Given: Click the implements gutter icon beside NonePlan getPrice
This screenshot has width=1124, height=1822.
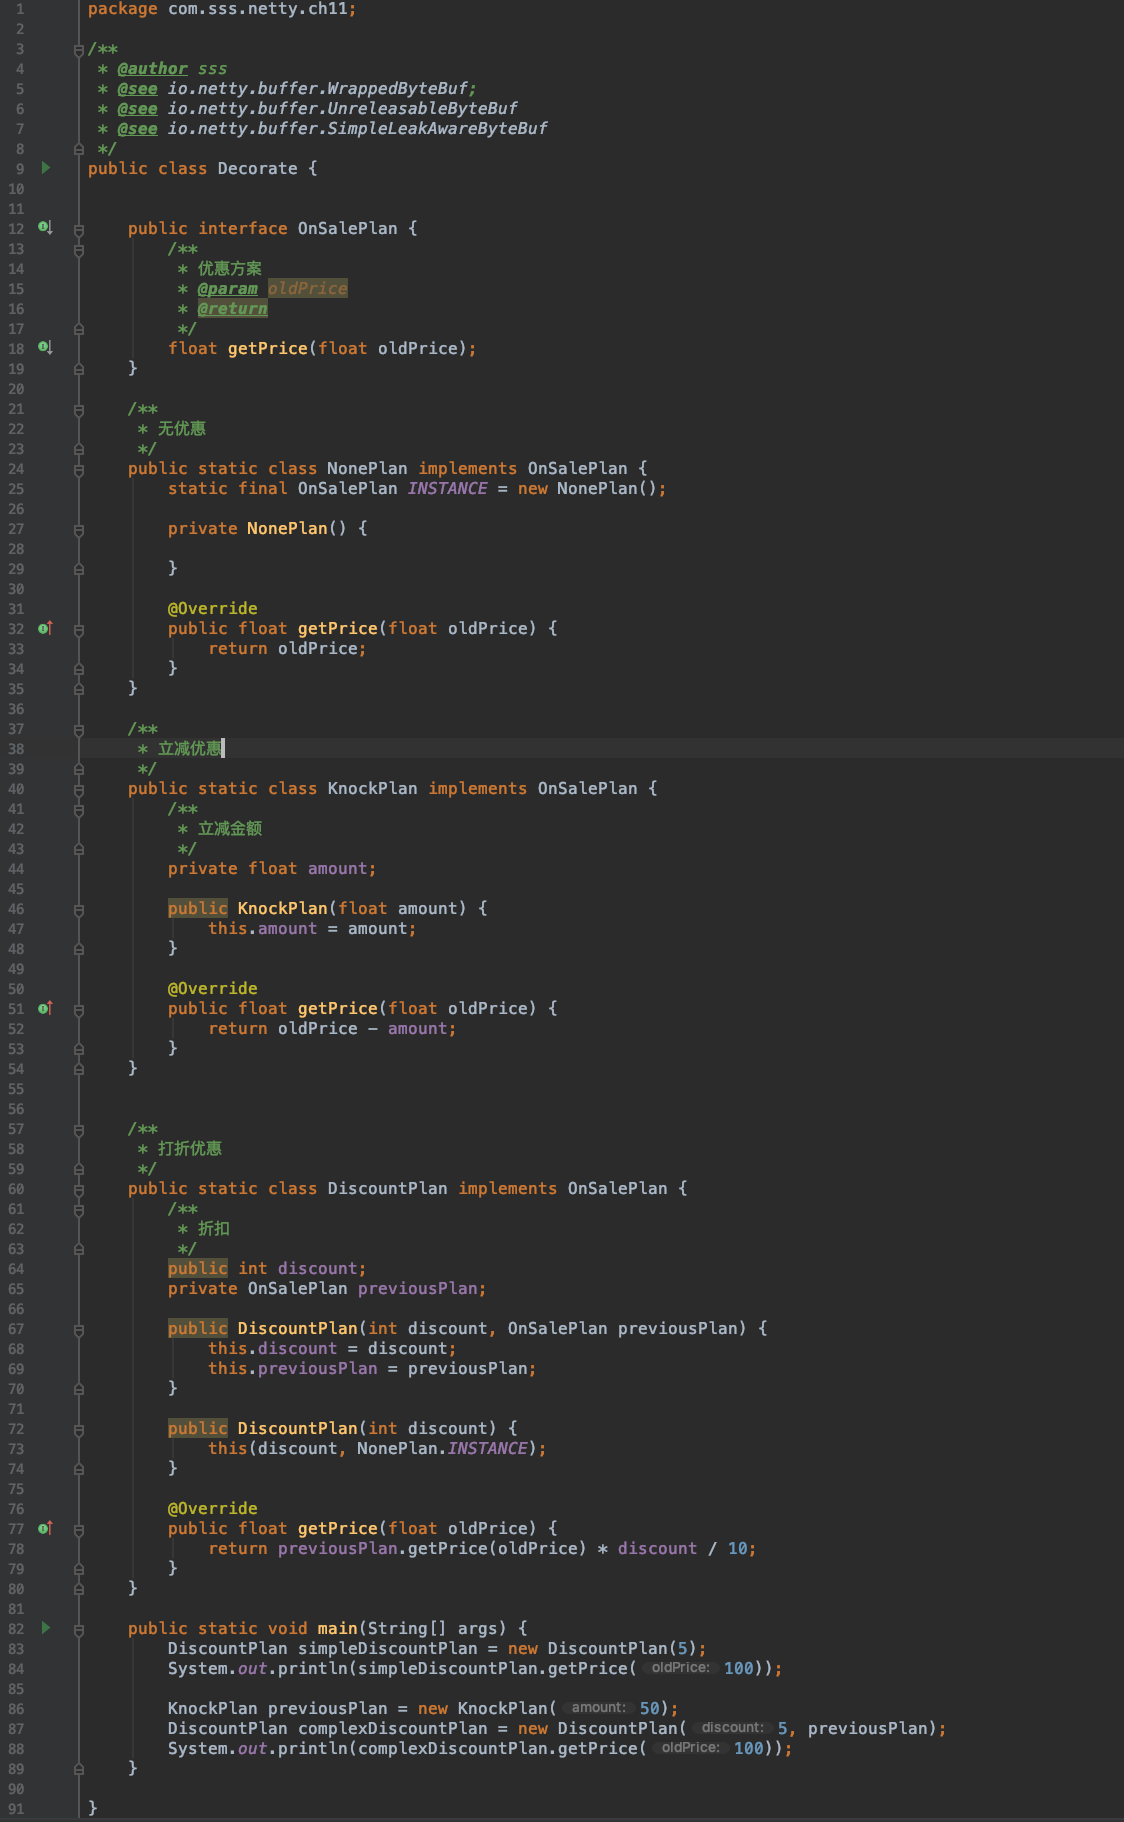Looking at the screenshot, I should [45, 628].
